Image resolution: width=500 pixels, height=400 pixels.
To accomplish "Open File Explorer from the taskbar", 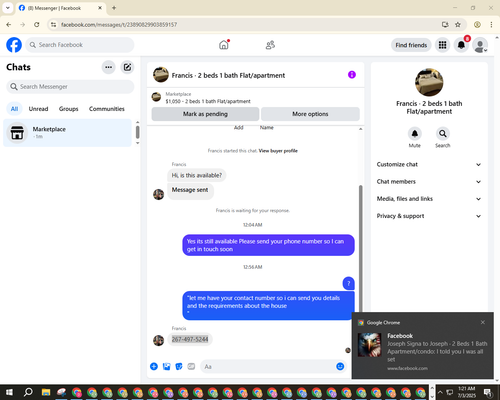I will (46, 392).
